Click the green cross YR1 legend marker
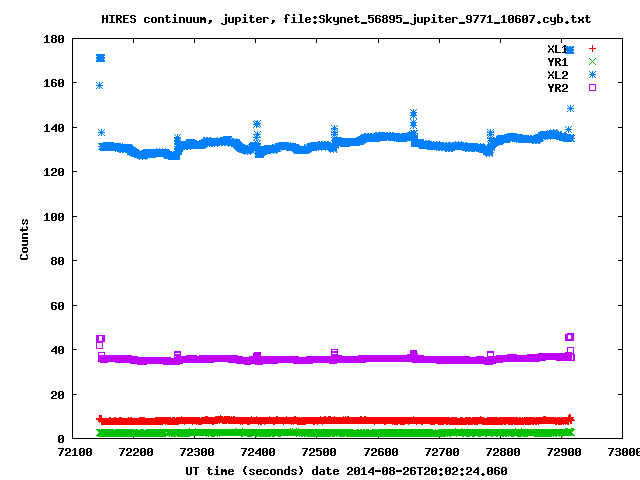Viewport: 640px width, 480px height. tap(592, 62)
